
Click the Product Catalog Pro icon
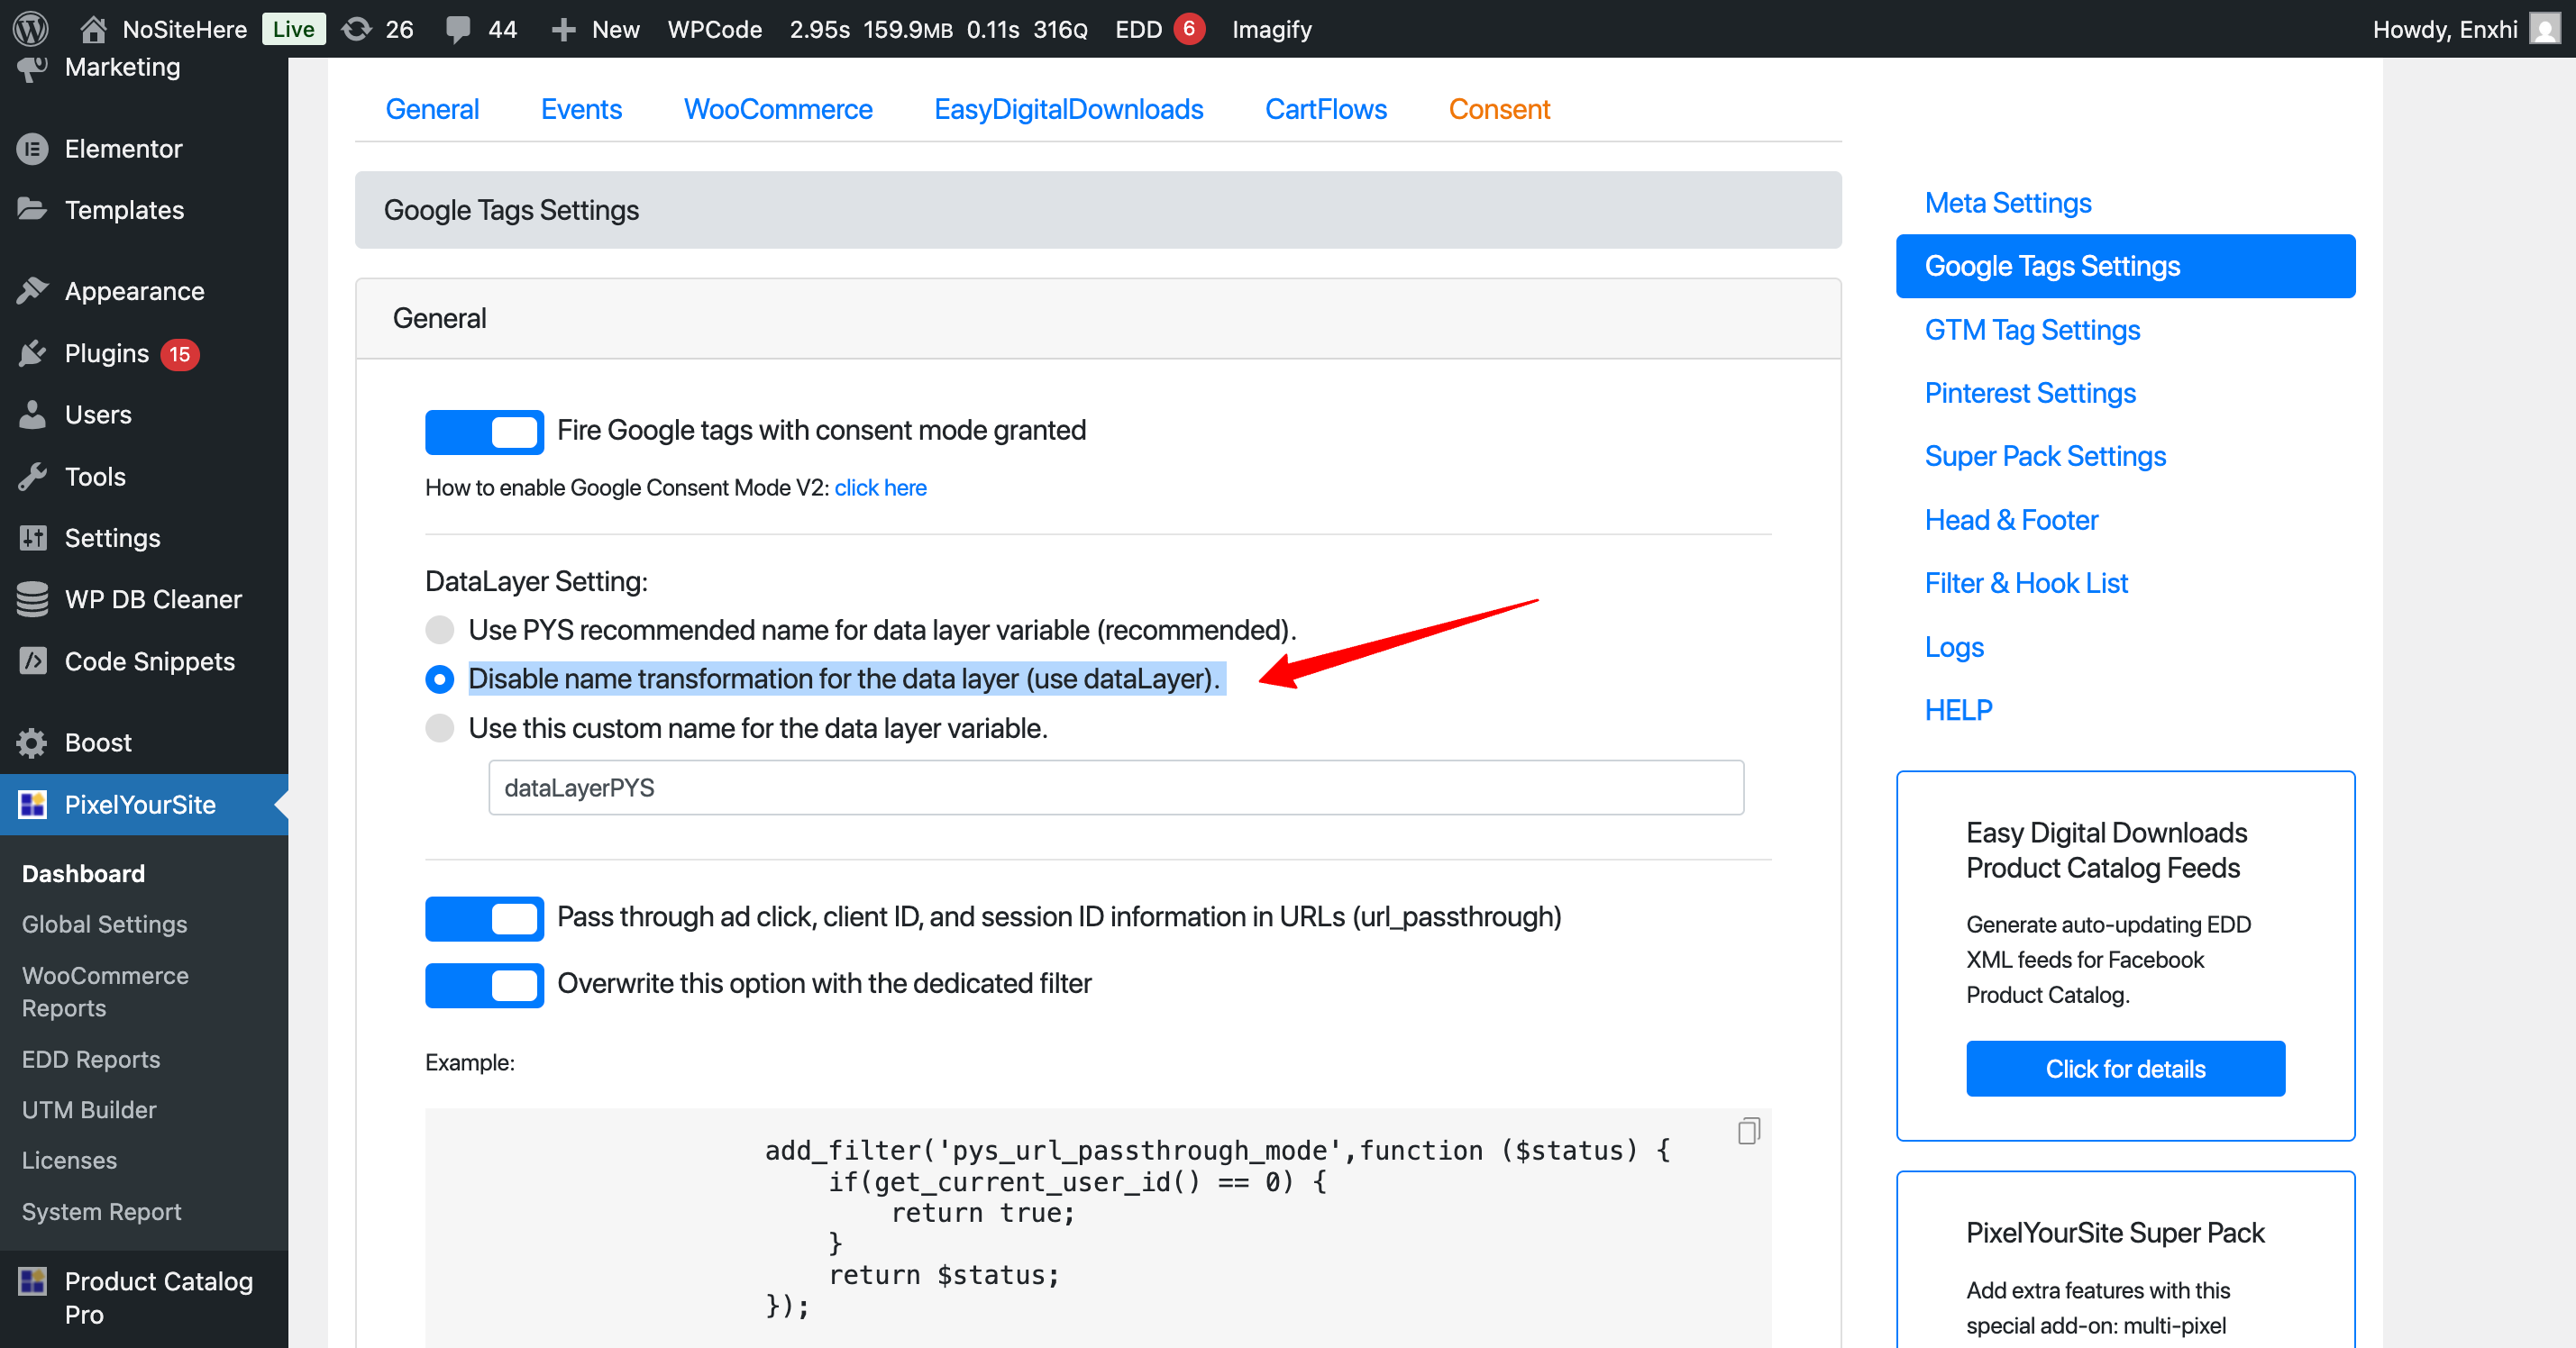(x=32, y=1281)
